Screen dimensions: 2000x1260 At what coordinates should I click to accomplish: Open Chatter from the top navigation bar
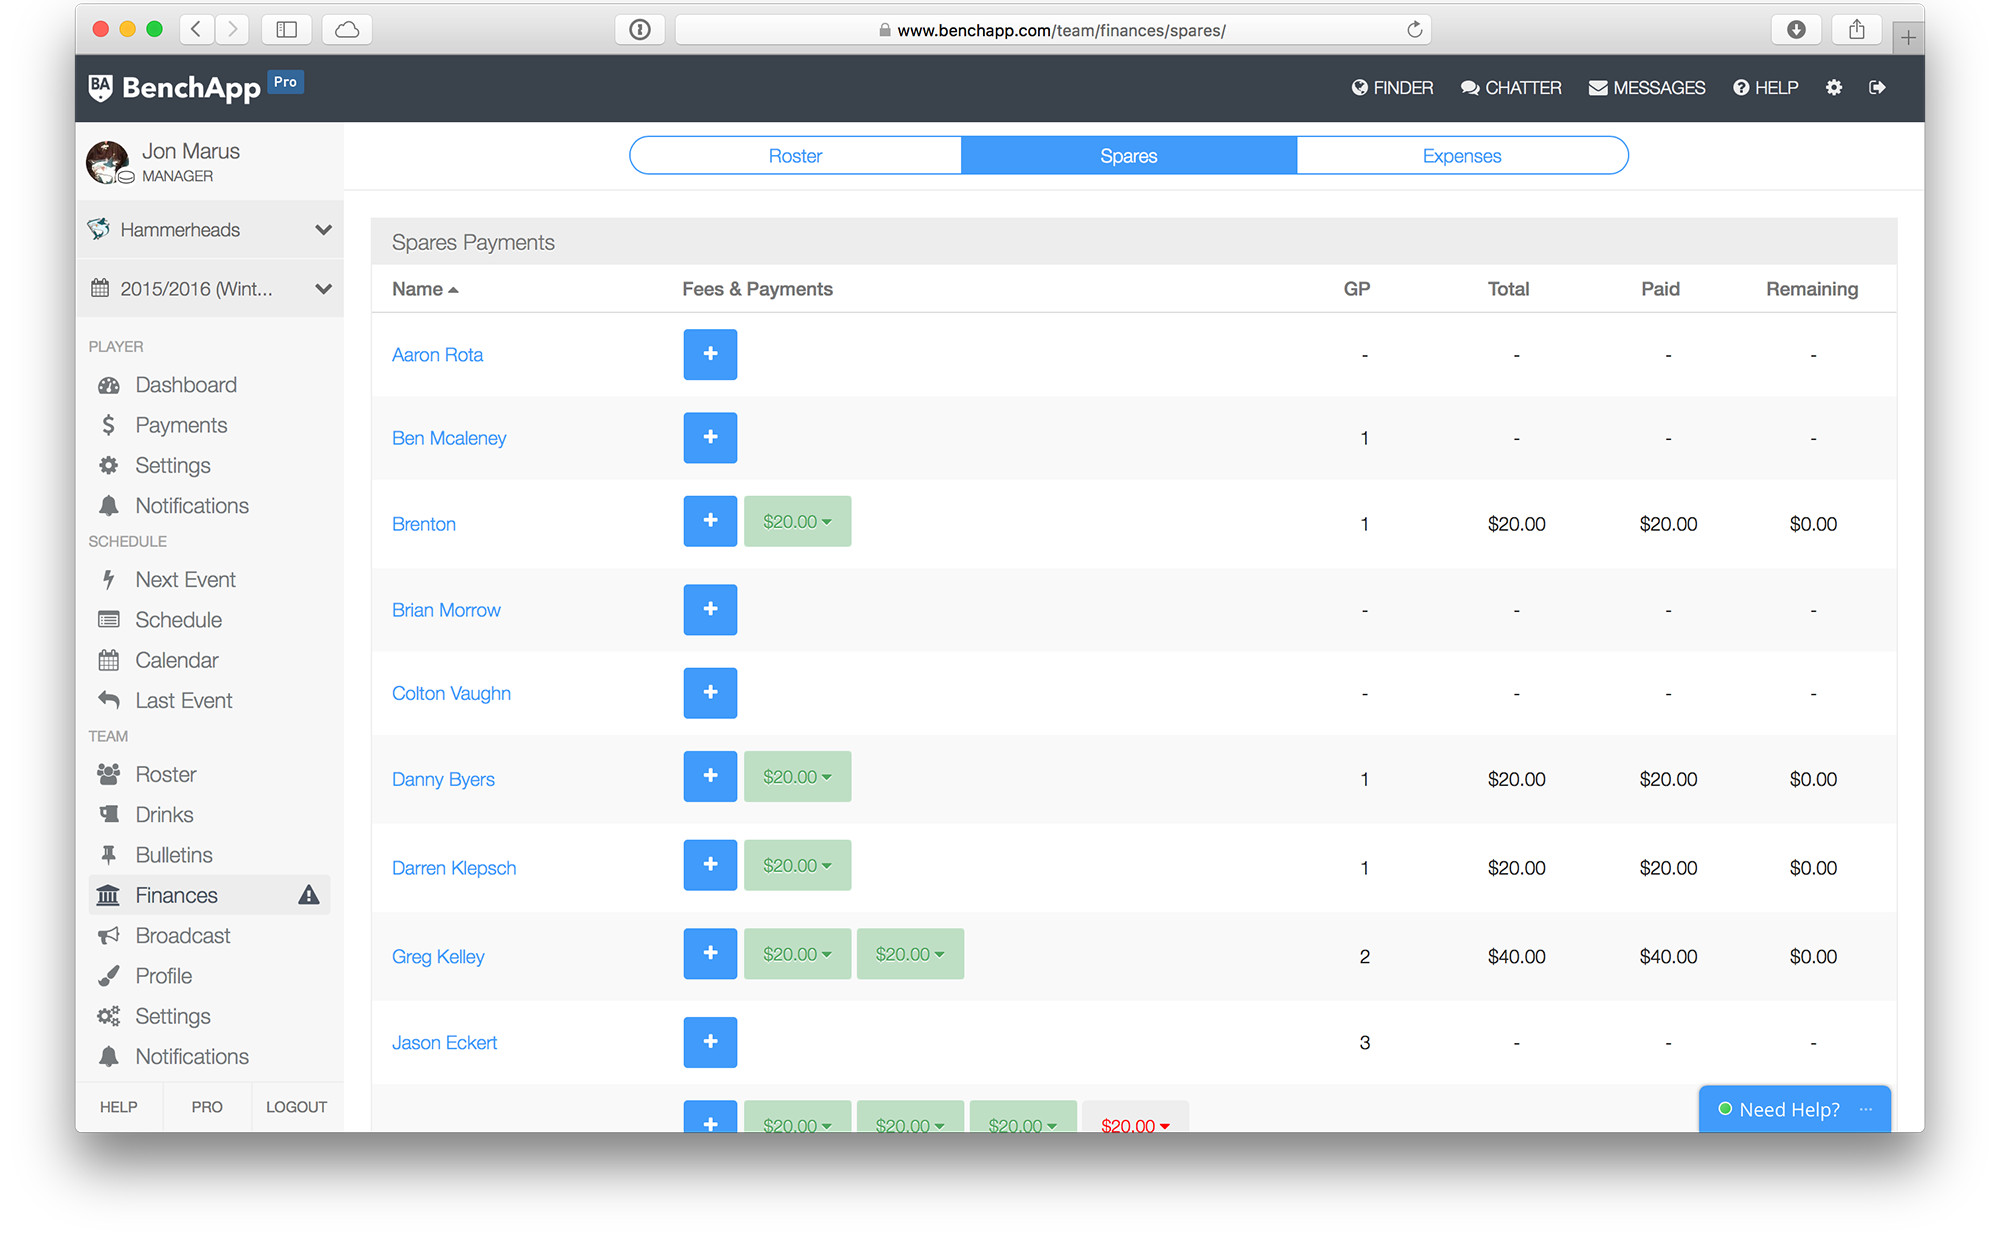[1510, 88]
